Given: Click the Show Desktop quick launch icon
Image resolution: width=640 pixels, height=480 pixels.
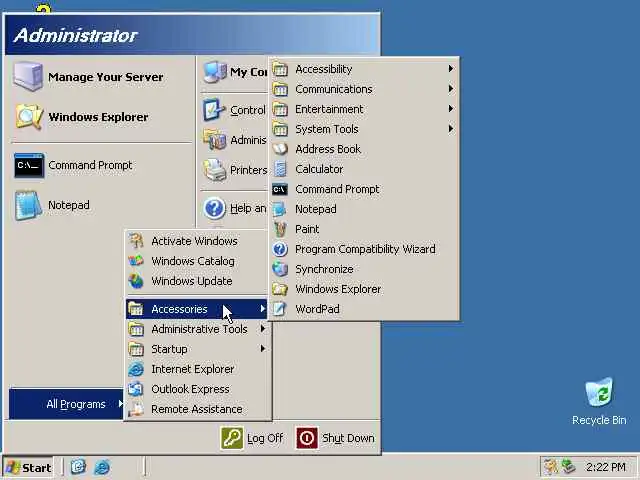Looking at the screenshot, I should click(78, 467).
